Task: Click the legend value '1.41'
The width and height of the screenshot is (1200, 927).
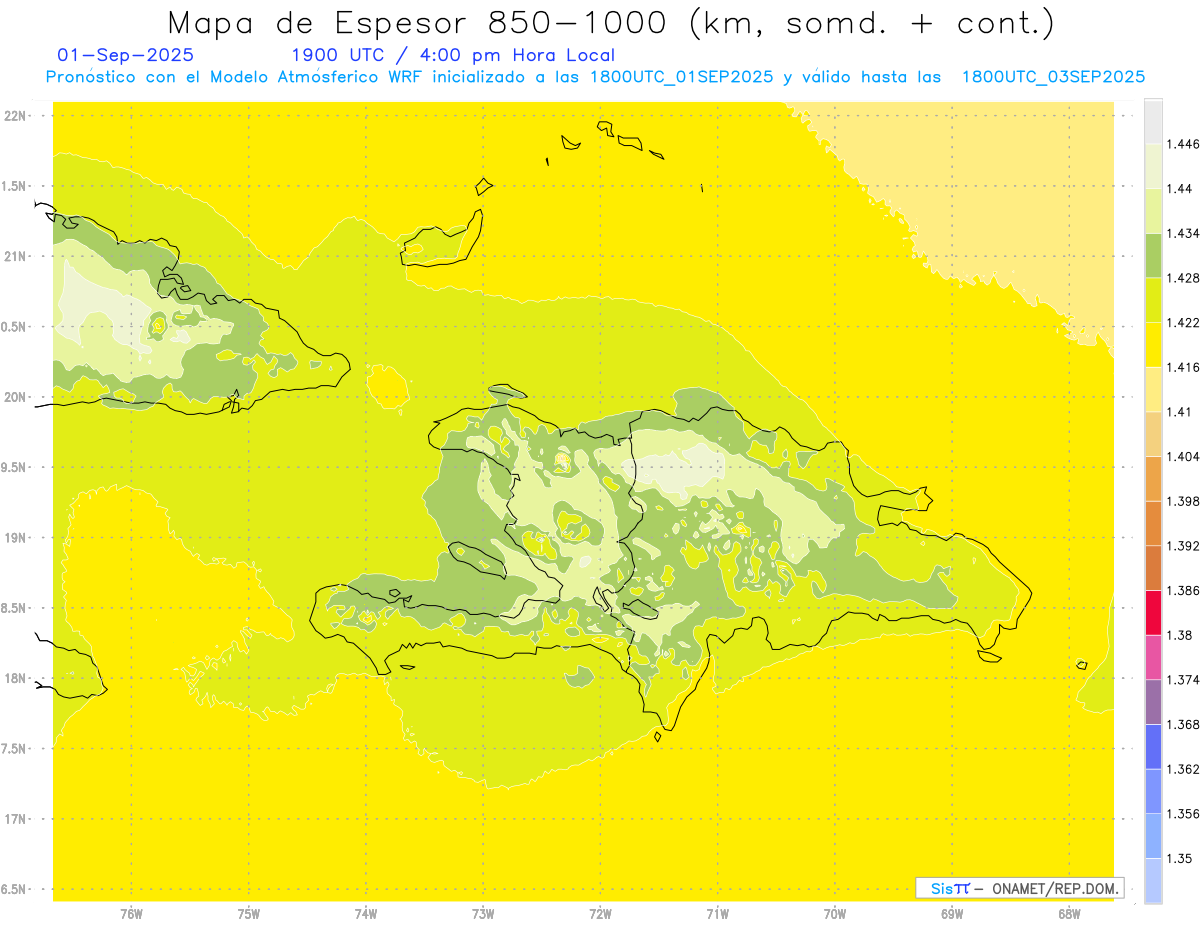Action: [1179, 411]
